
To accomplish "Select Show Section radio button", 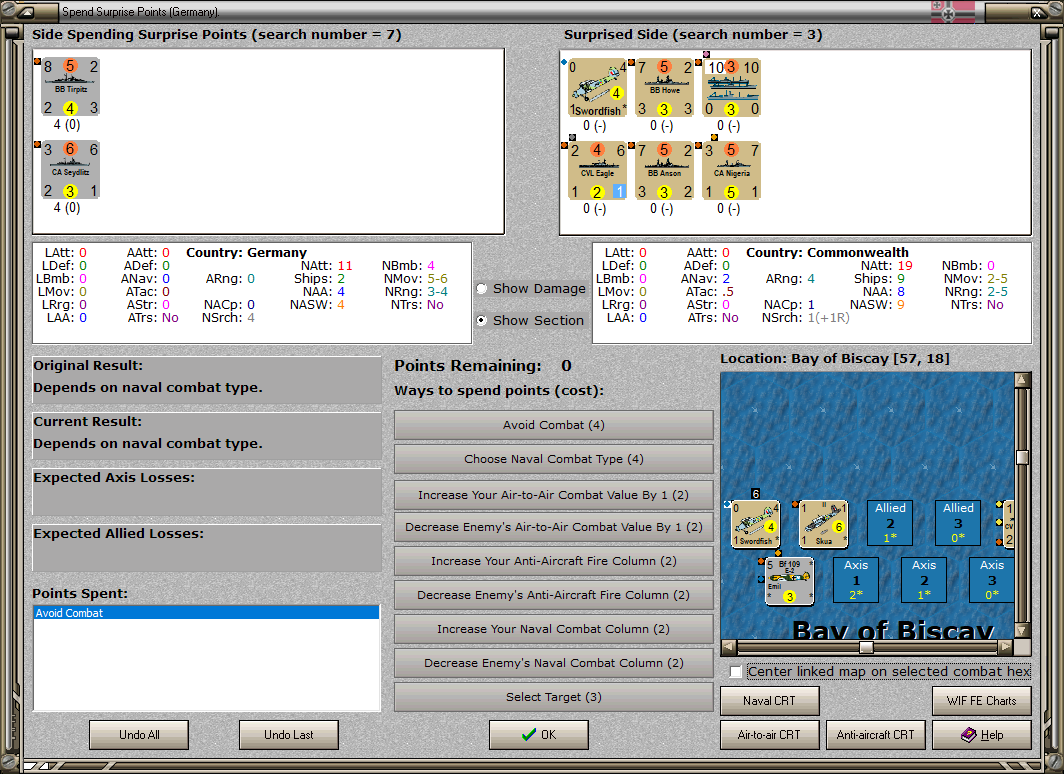I will click(482, 320).
